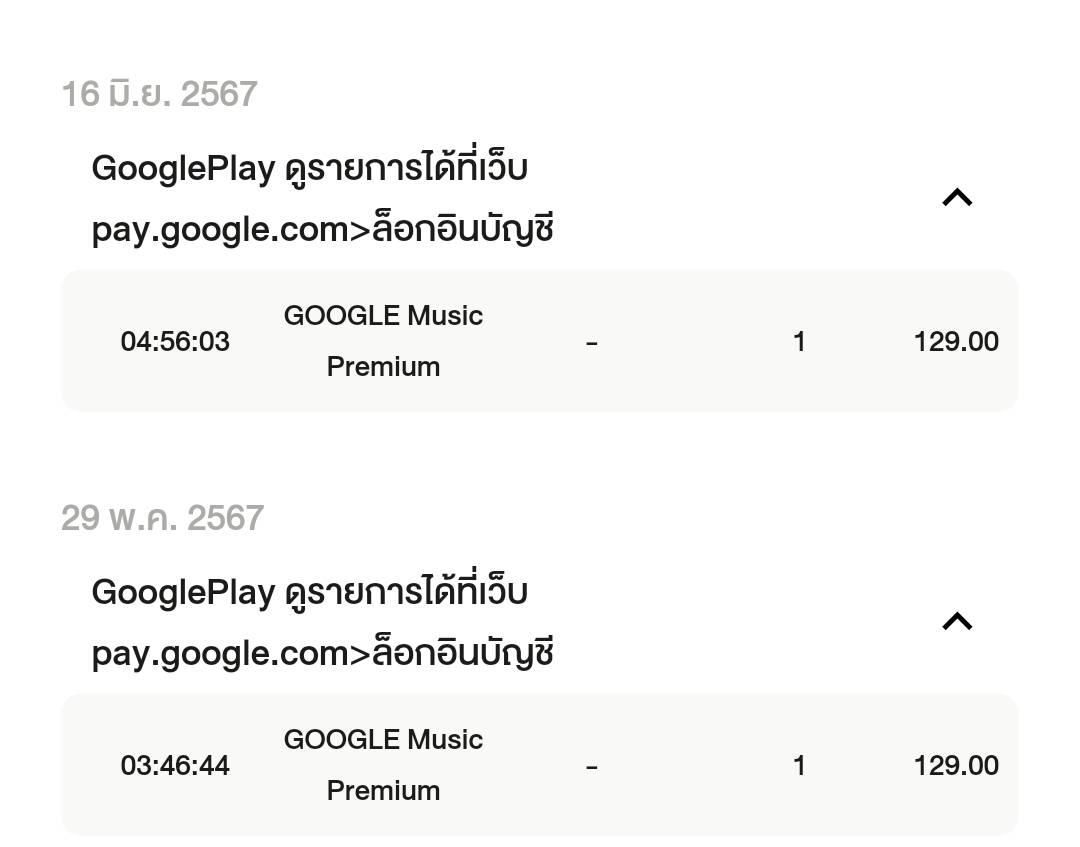
Task: Click the dash cell in the 03:46:44 row
Action: [592, 767]
